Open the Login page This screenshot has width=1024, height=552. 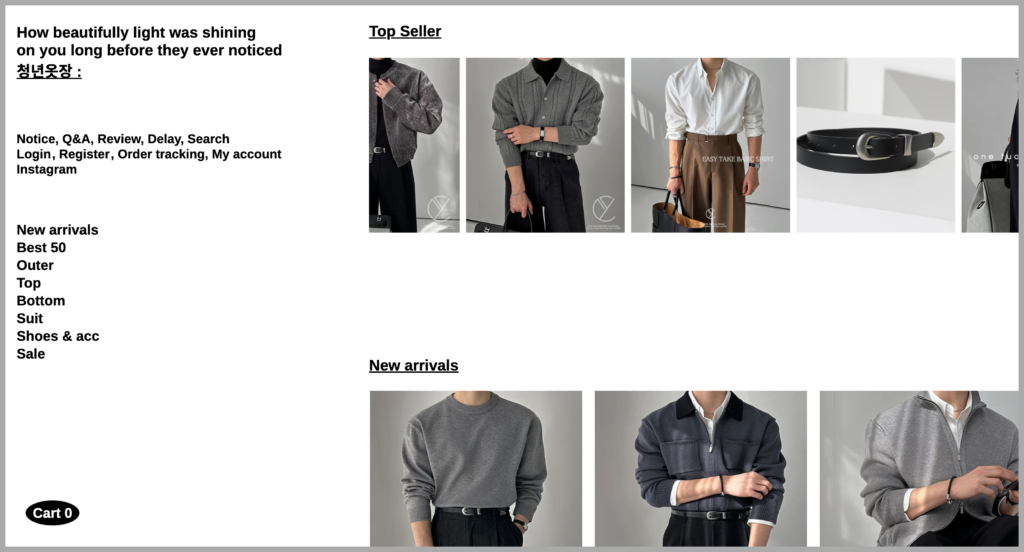pyautogui.click(x=35, y=154)
